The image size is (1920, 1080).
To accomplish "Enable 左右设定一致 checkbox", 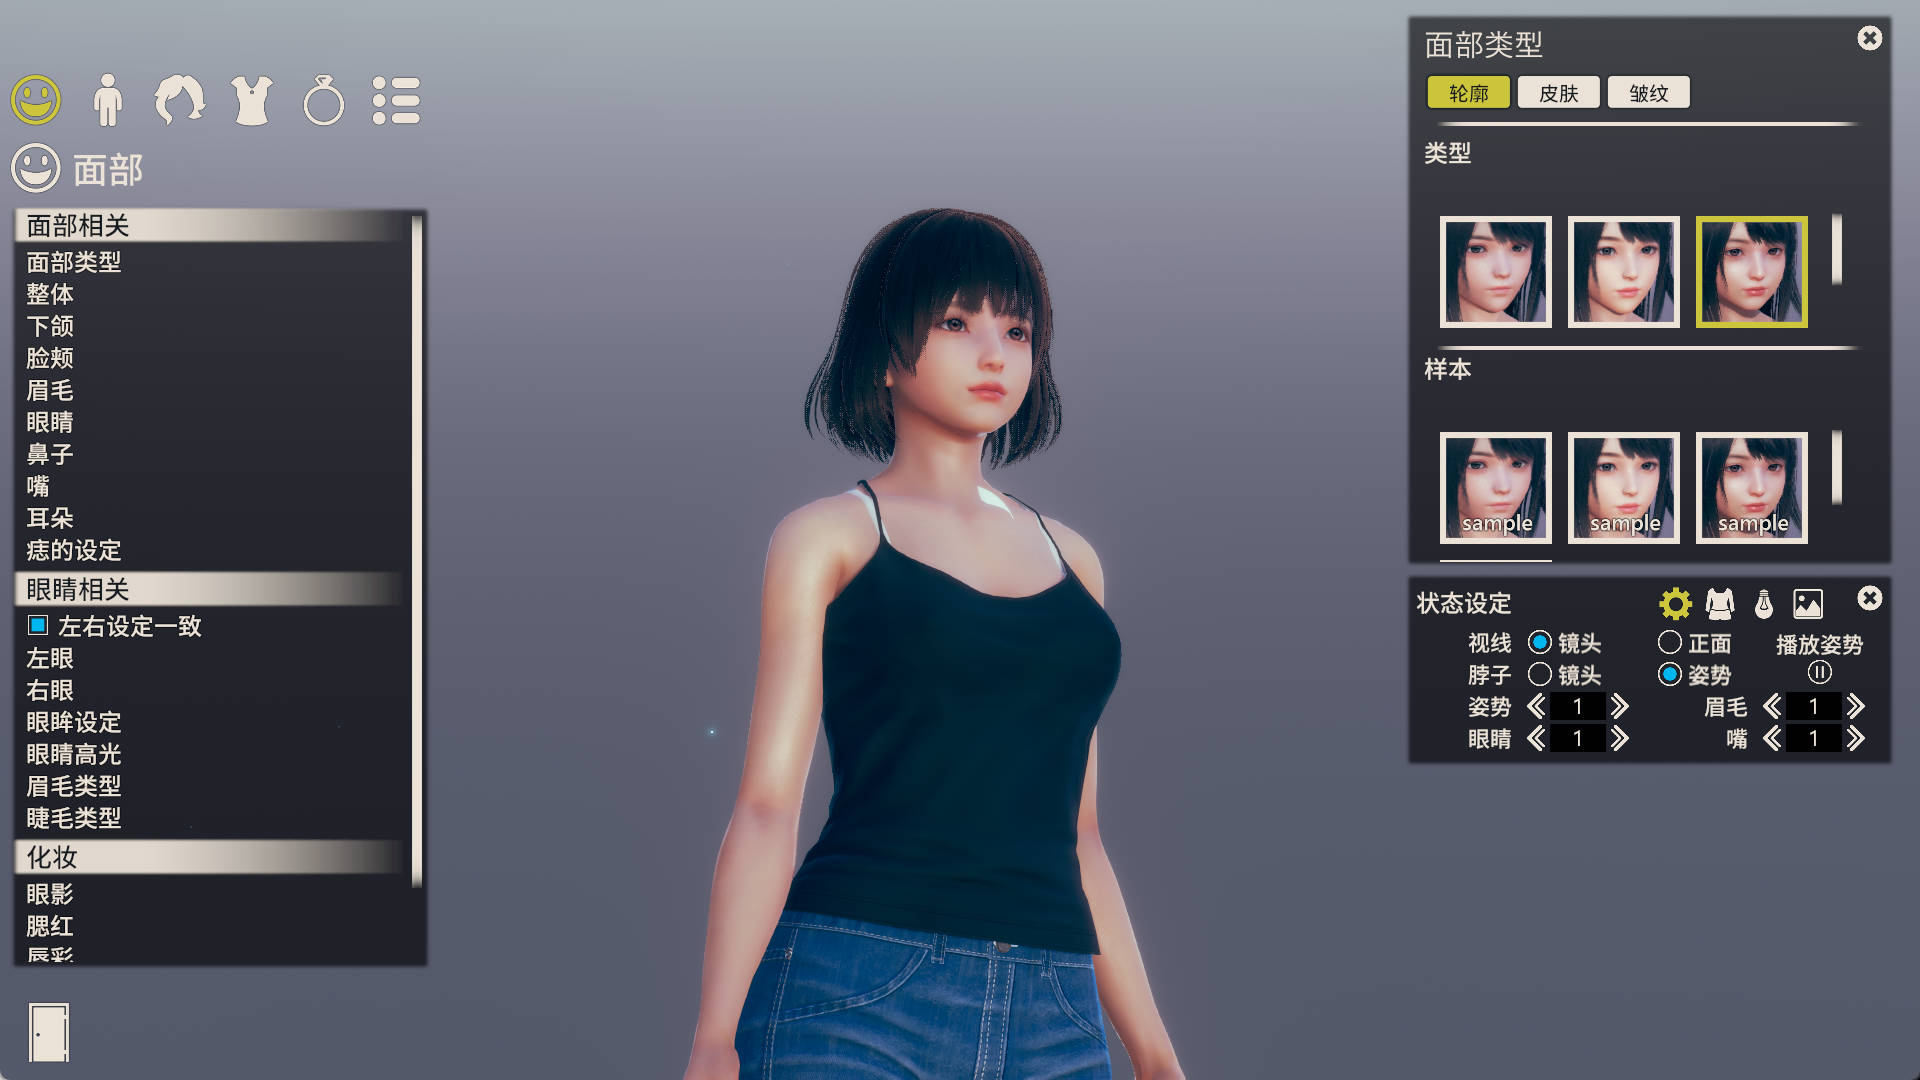I will pos(38,627).
